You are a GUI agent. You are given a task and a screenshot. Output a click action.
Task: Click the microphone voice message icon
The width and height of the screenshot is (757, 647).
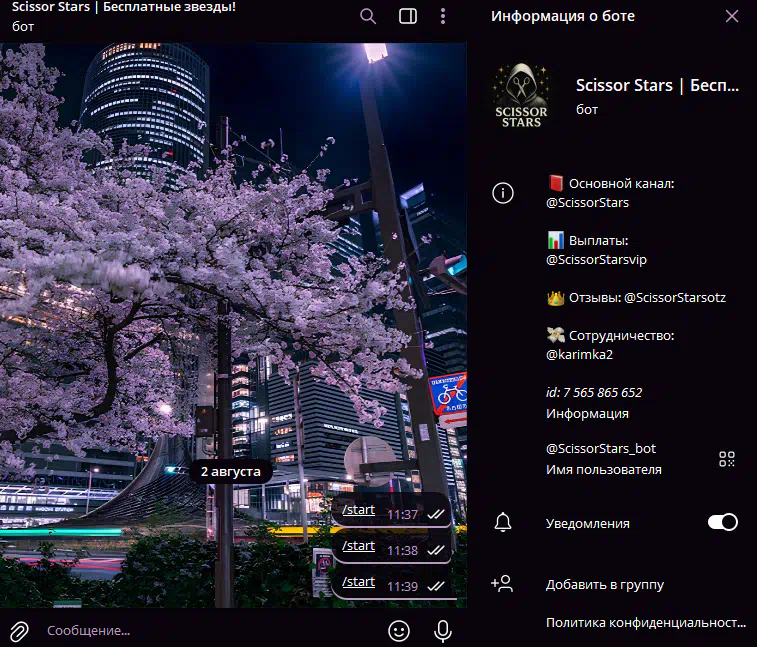click(443, 631)
